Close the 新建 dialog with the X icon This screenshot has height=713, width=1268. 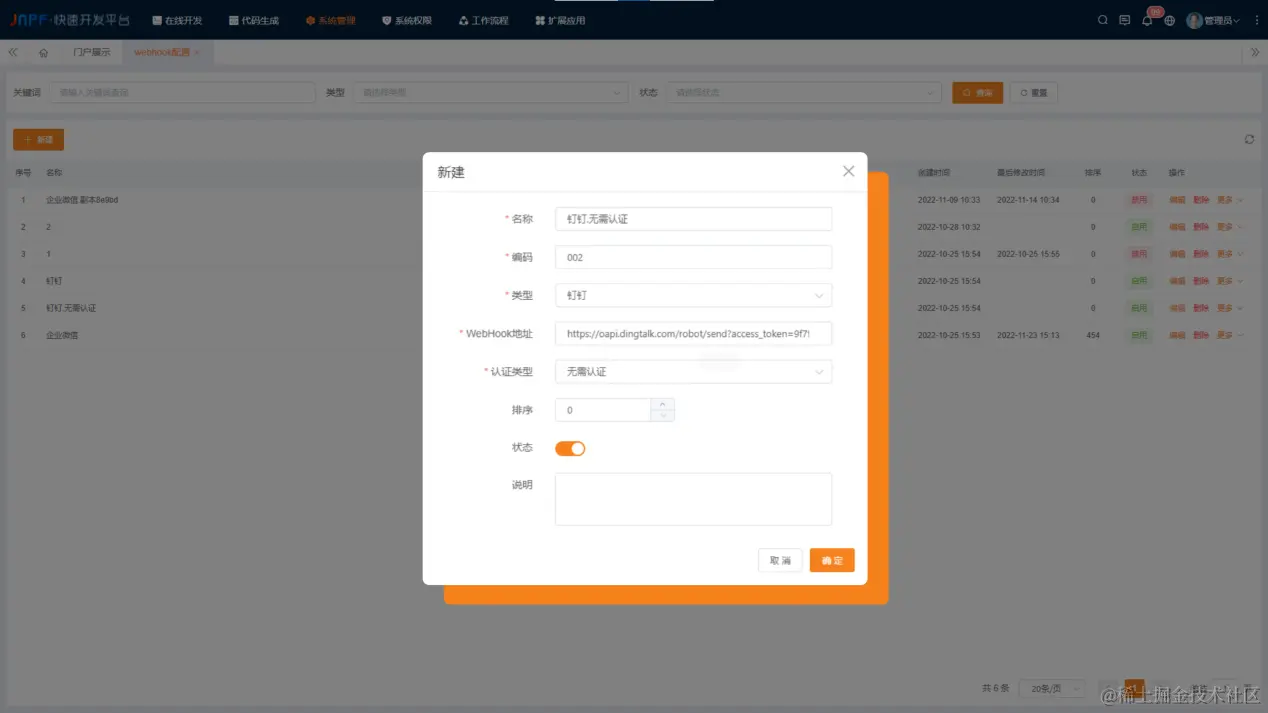point(848,171)
